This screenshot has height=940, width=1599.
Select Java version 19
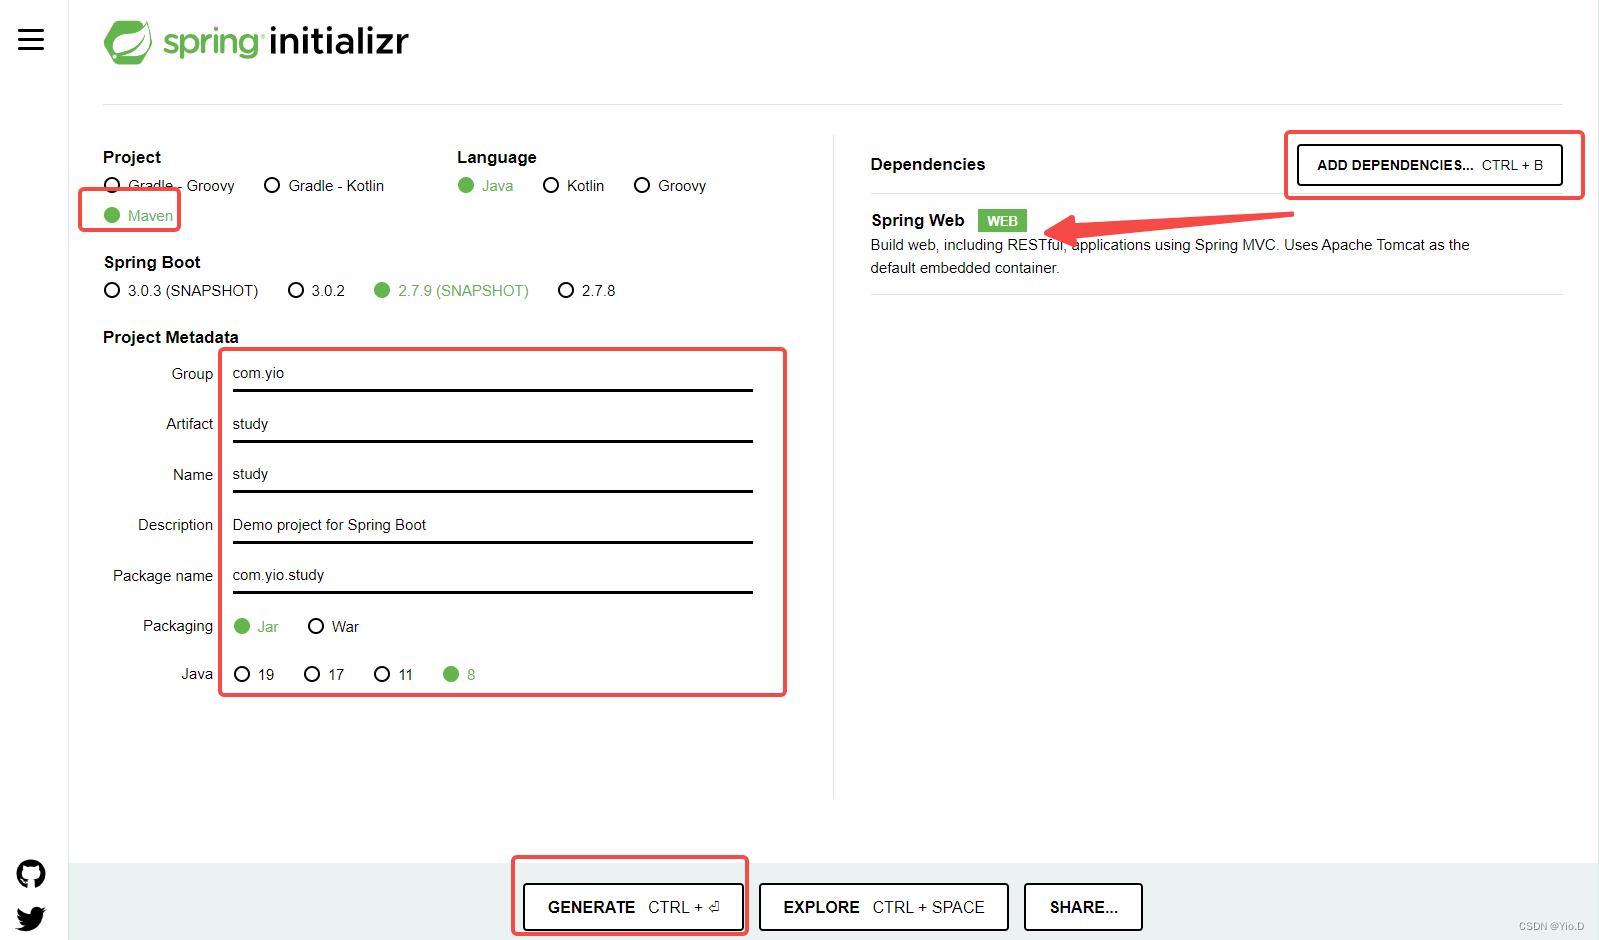click(254, 675)
